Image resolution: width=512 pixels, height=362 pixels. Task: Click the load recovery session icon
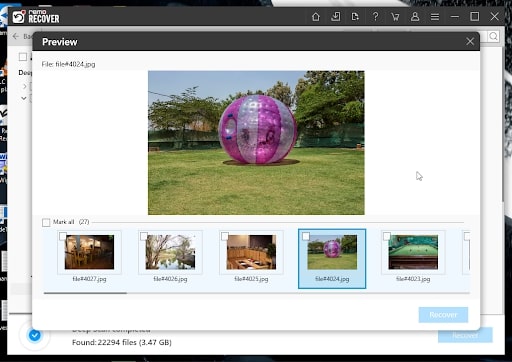[x=355, y=16]
